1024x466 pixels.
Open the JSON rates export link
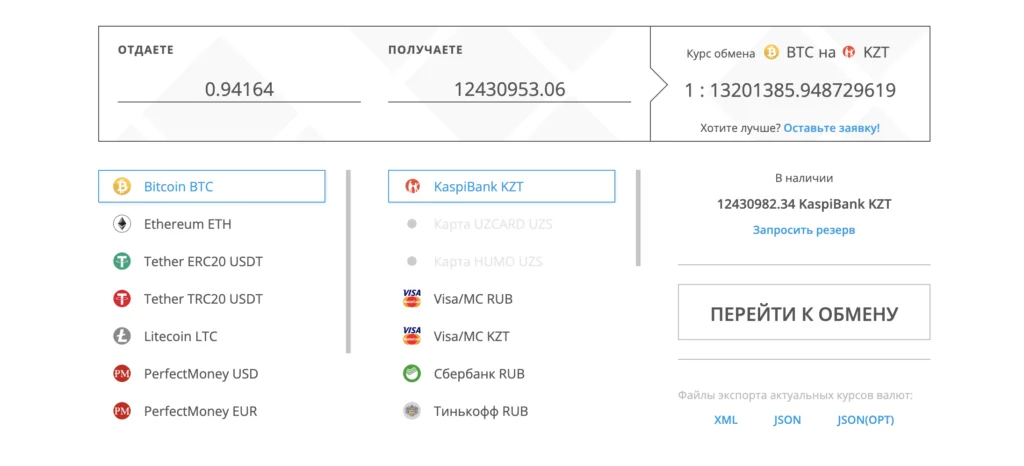pyautogui.click(x=788, y=420)
